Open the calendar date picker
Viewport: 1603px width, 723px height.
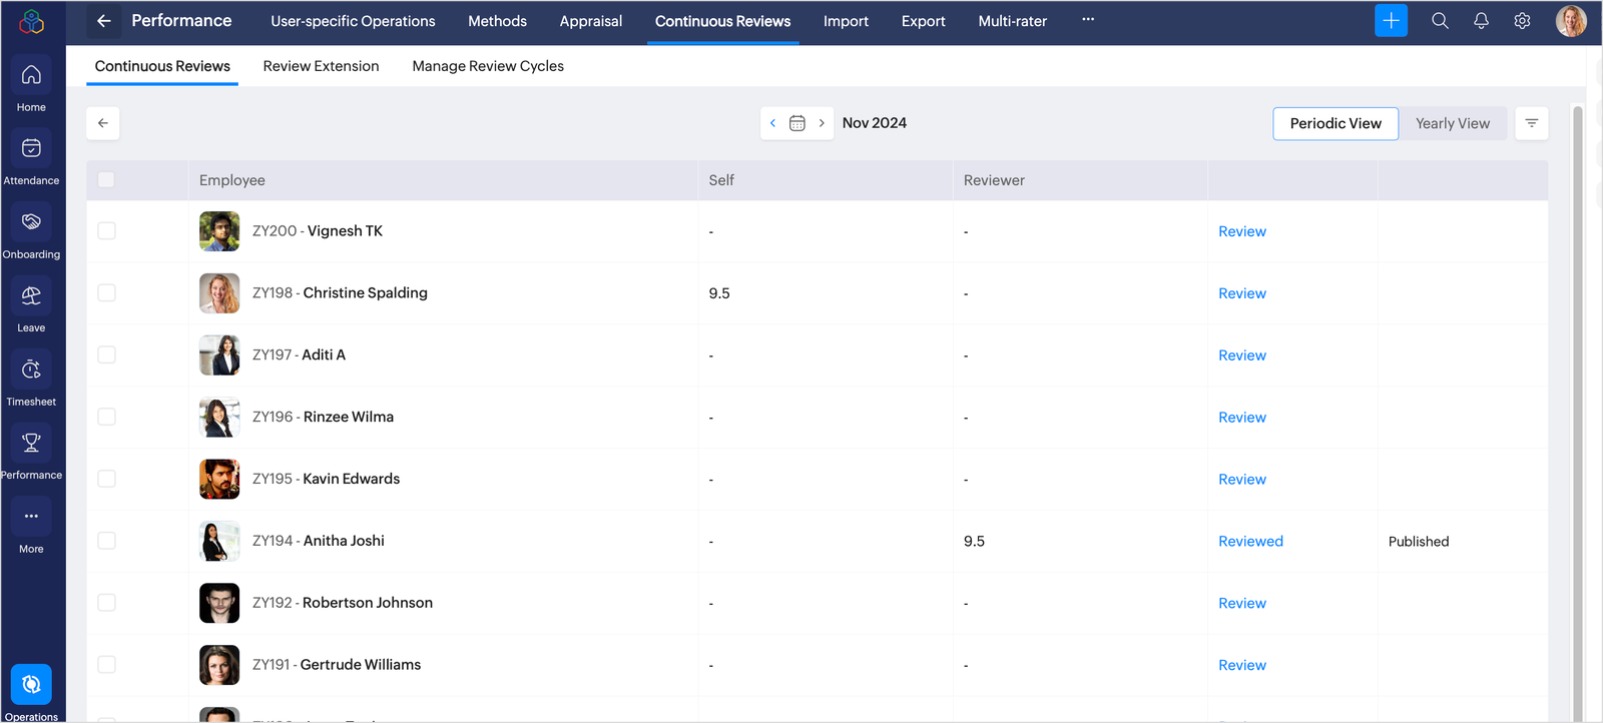797,123
